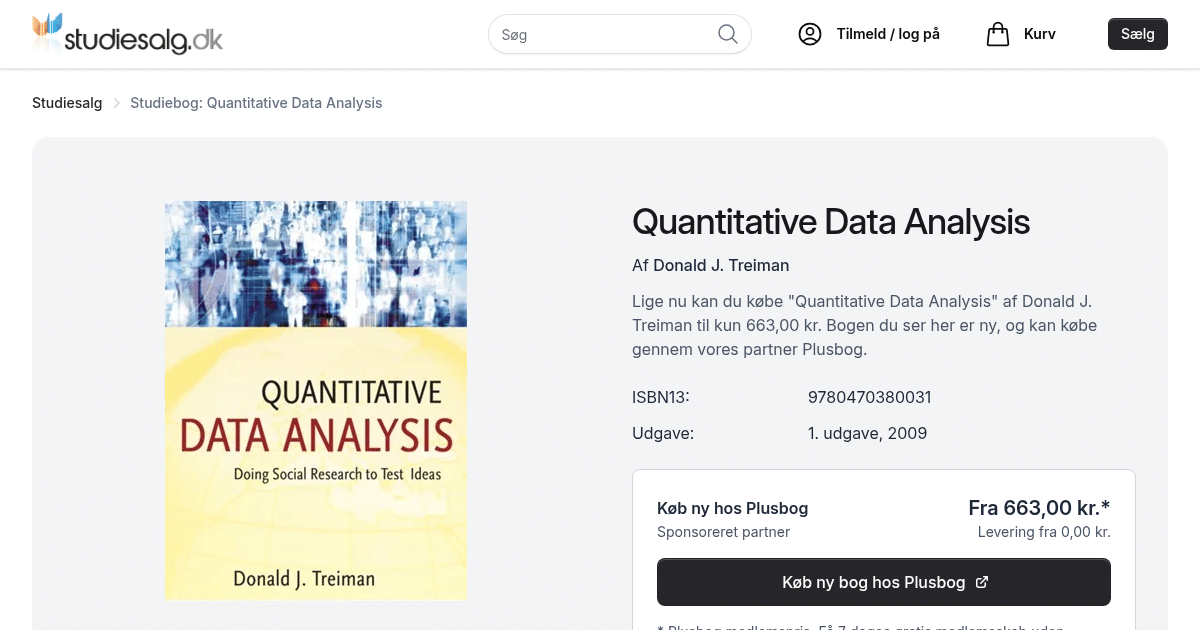This screenshot has height=630, width=1200.
Task: Click the ISBN13 number 9780470380031
Action: (x=869, y=397)
